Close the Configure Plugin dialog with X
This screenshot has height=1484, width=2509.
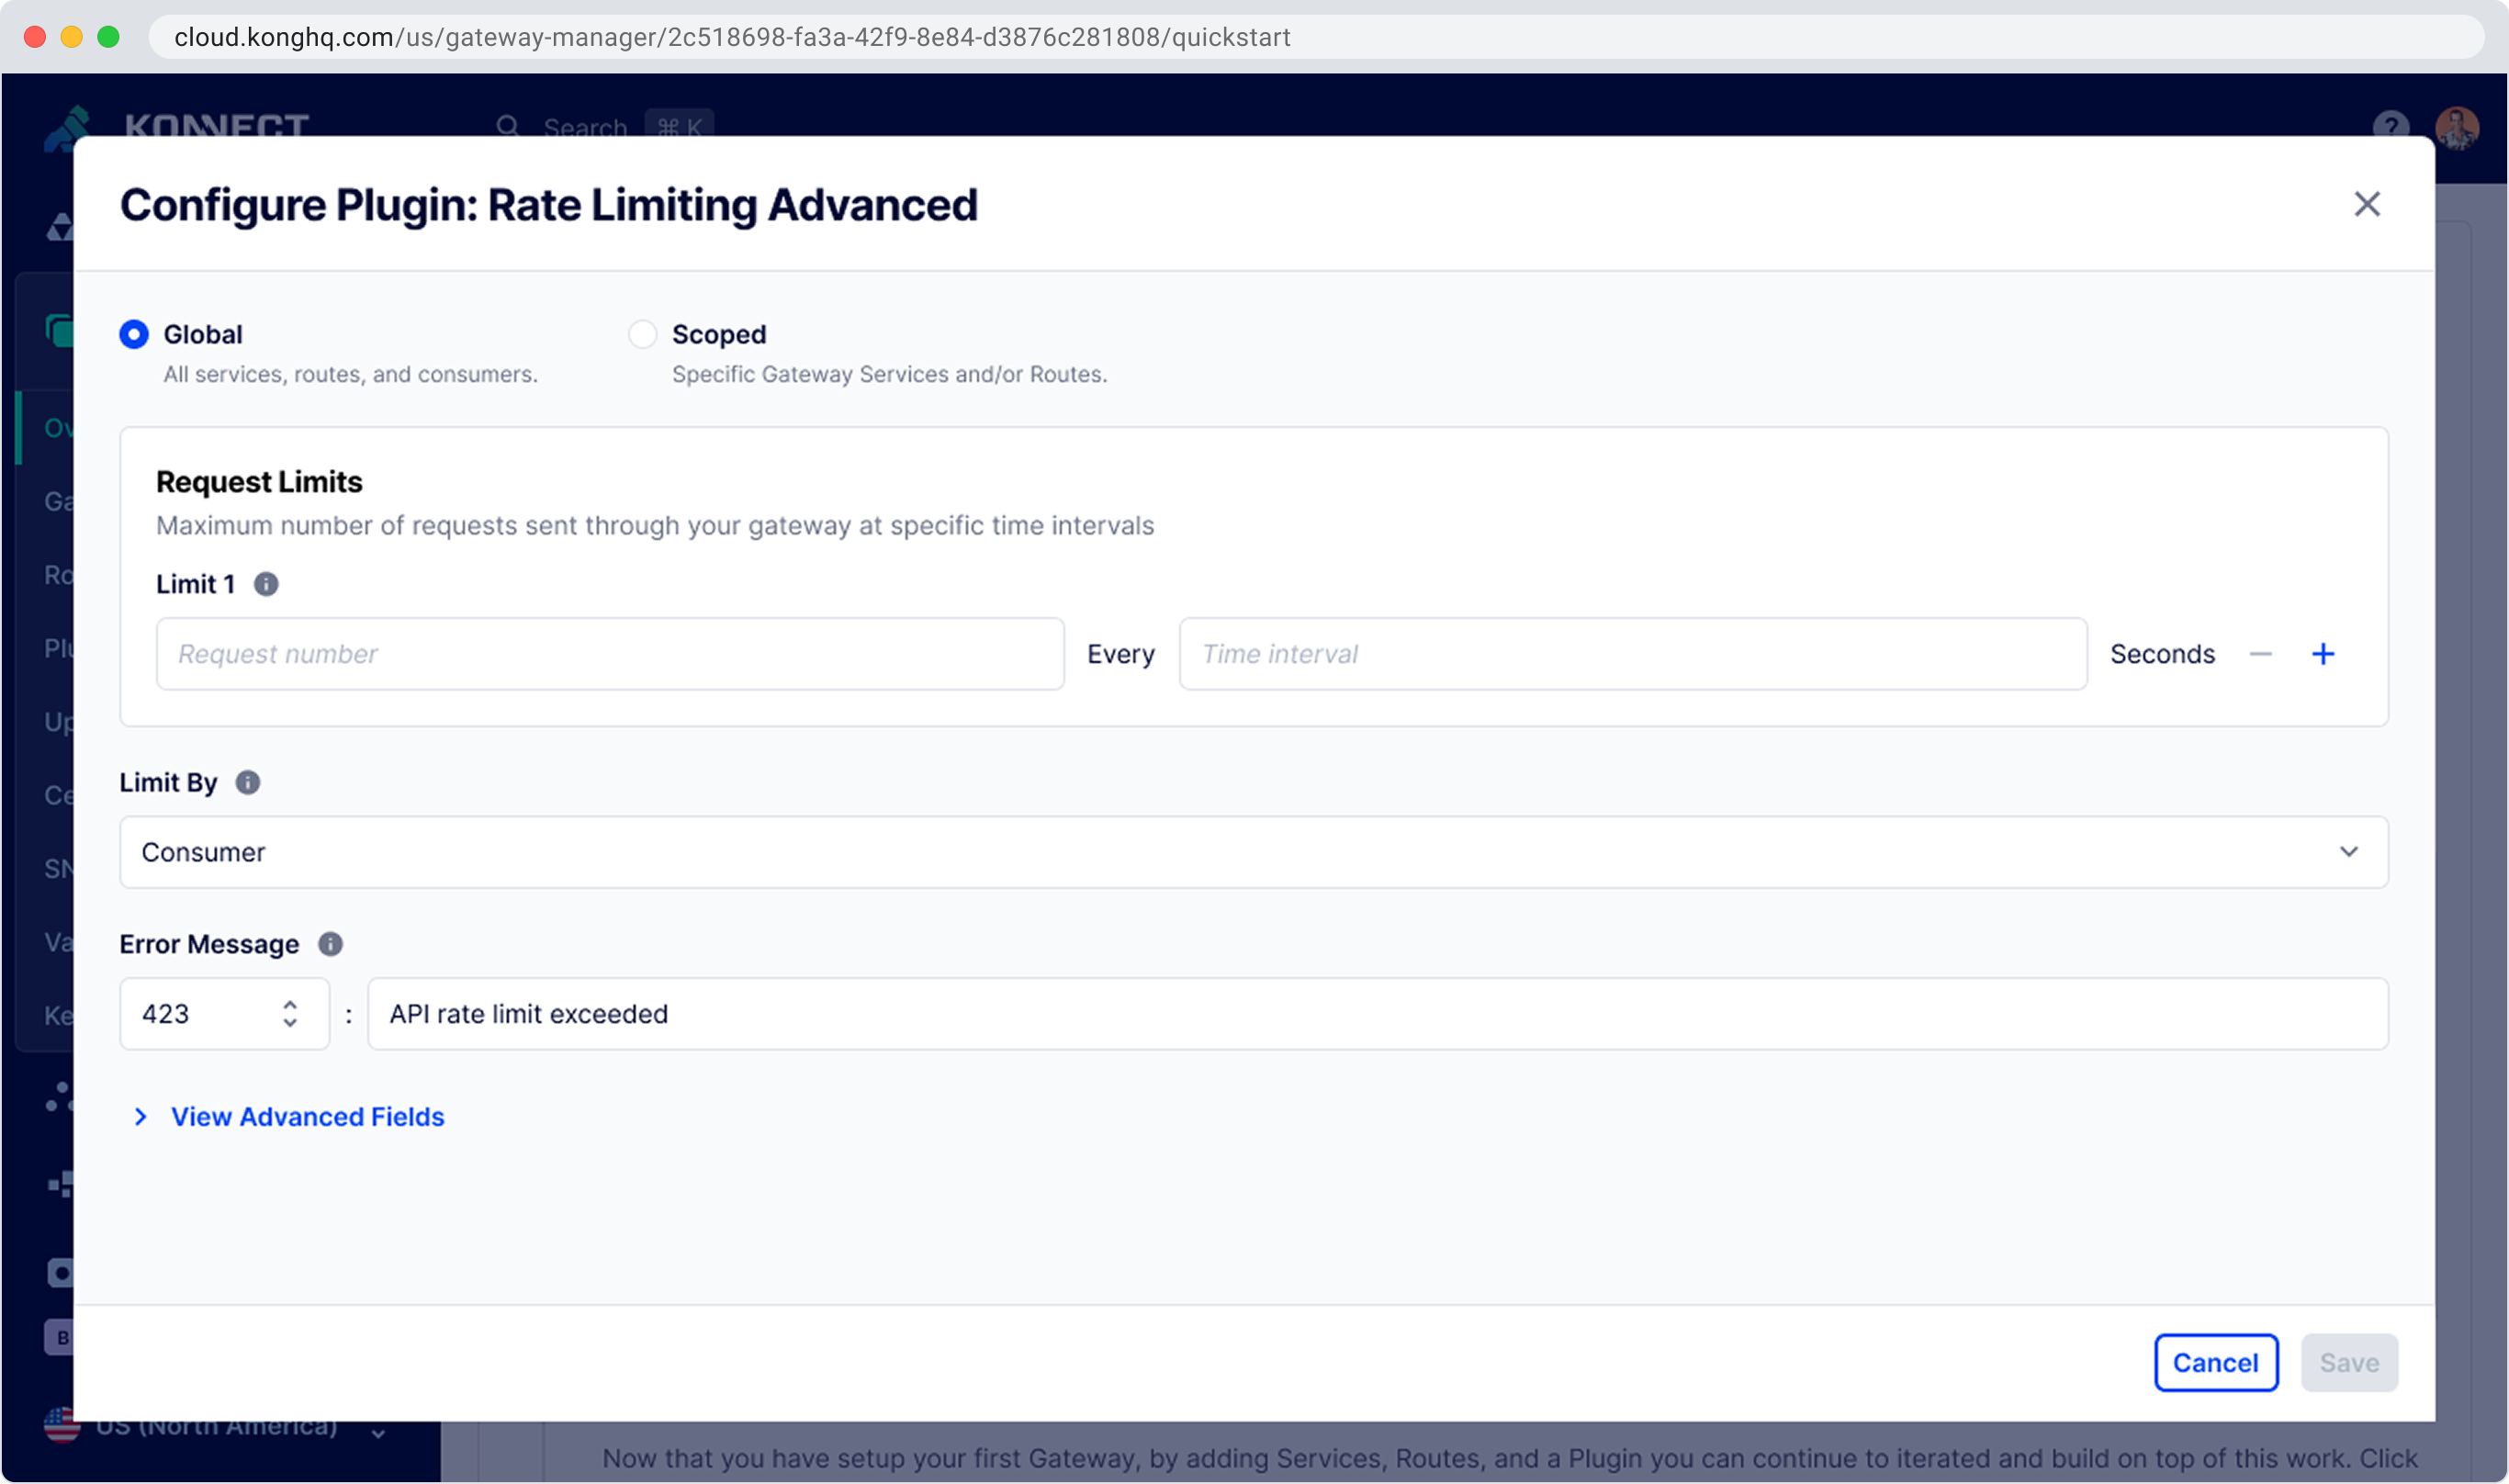click(x=2366, y=204)
